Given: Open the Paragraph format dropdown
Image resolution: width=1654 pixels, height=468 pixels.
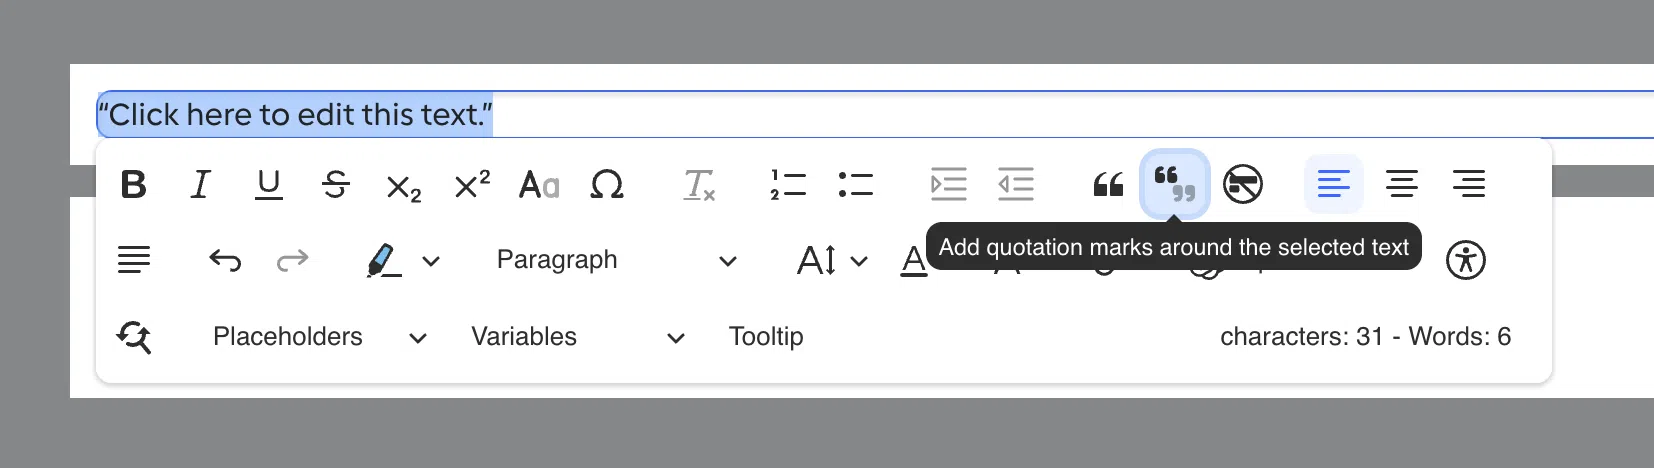Looking at the screenshot, I should pos(616,260).
